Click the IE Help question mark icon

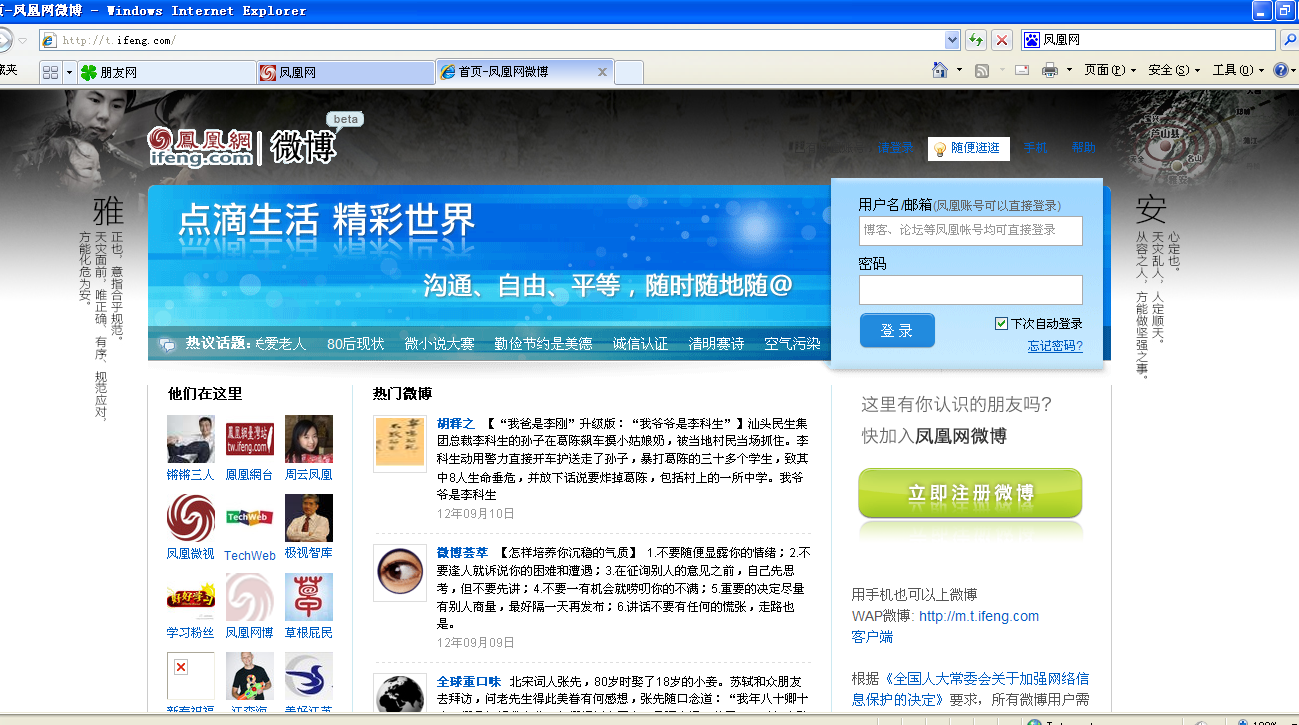1279,70
